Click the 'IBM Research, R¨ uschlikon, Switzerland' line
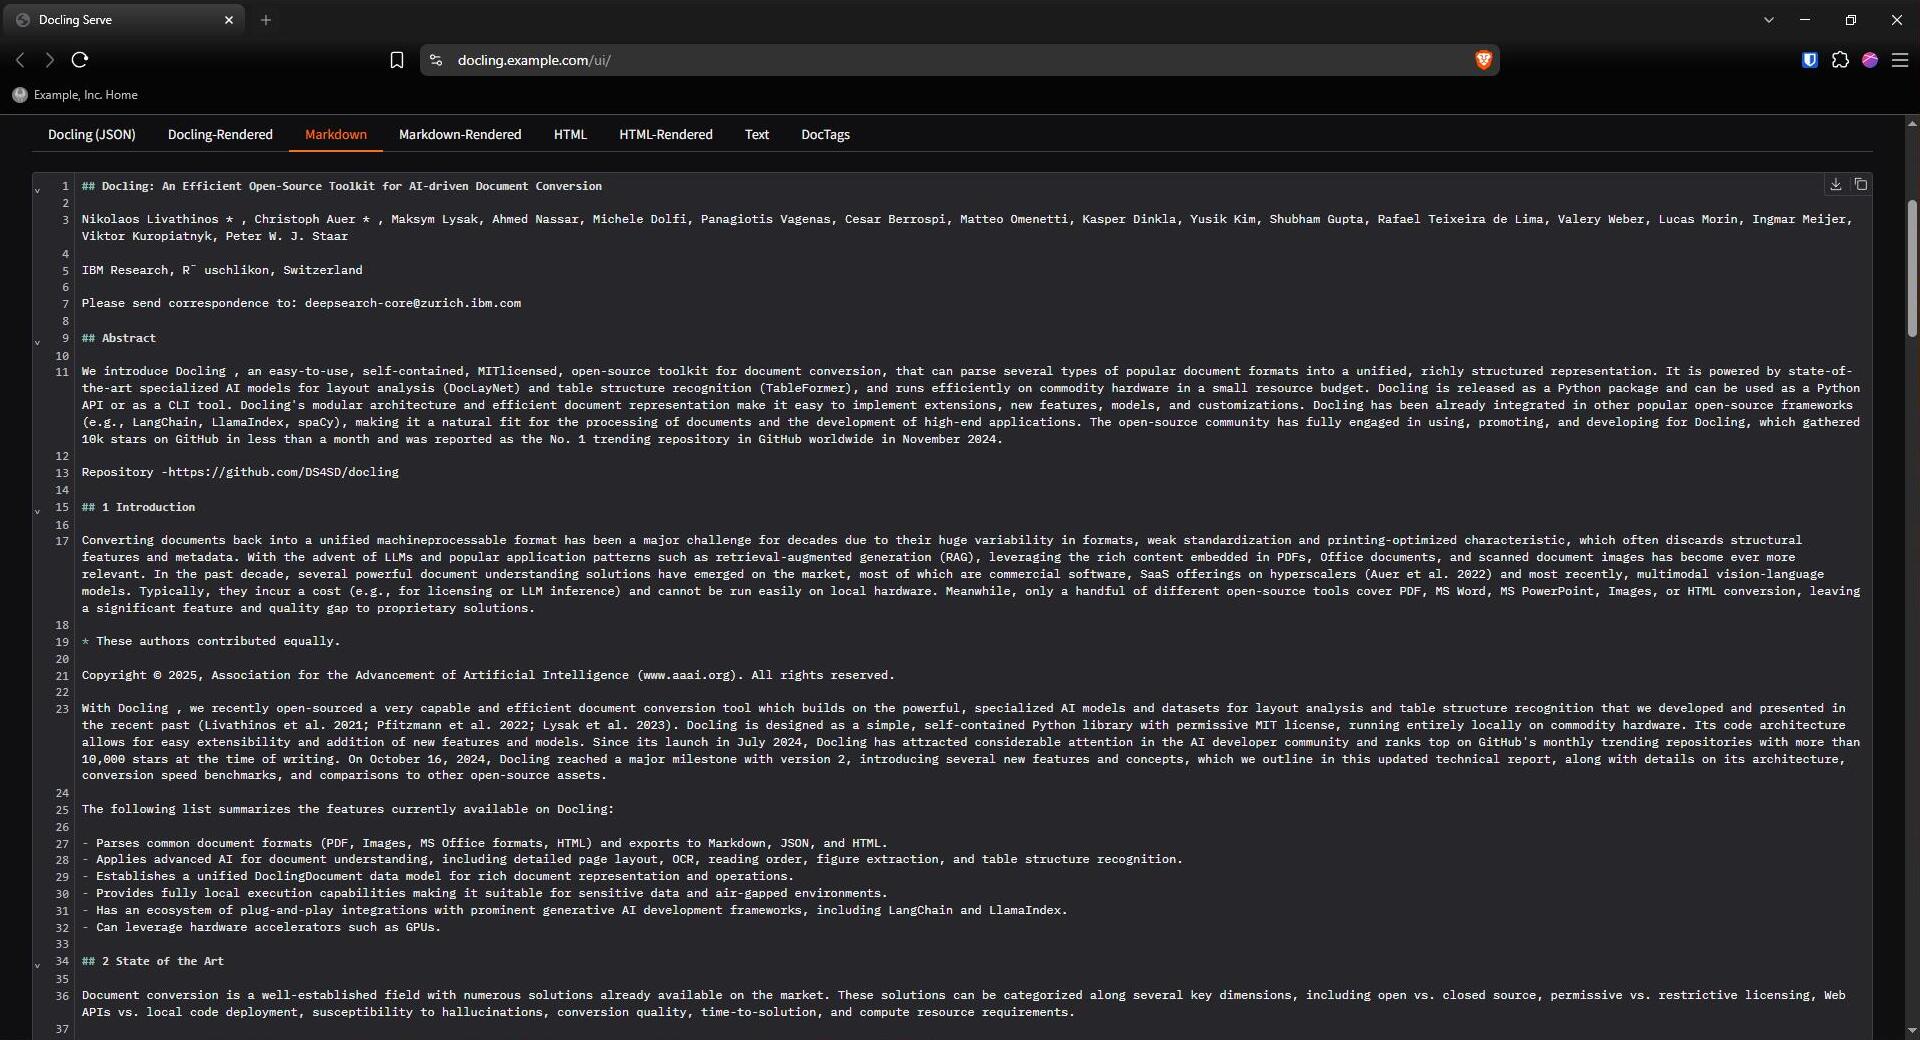 pos(222,270)
